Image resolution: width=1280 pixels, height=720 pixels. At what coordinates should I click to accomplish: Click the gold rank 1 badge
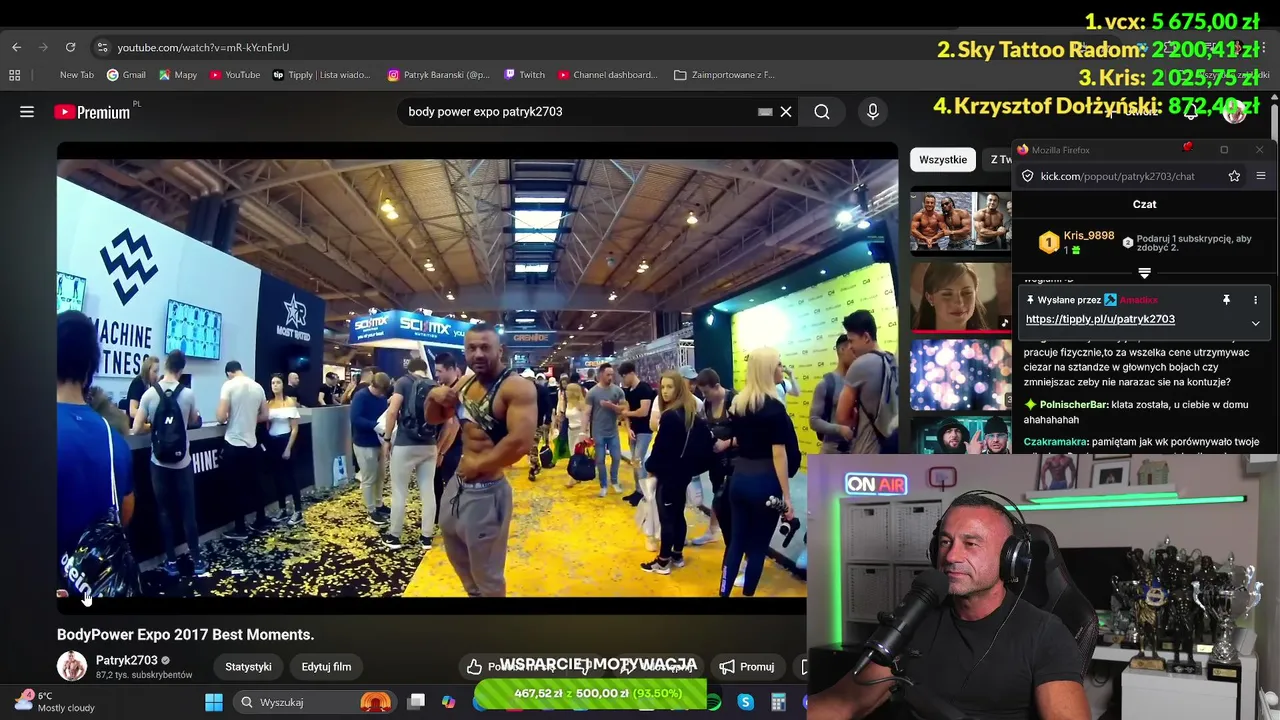tap(1048, 242)
